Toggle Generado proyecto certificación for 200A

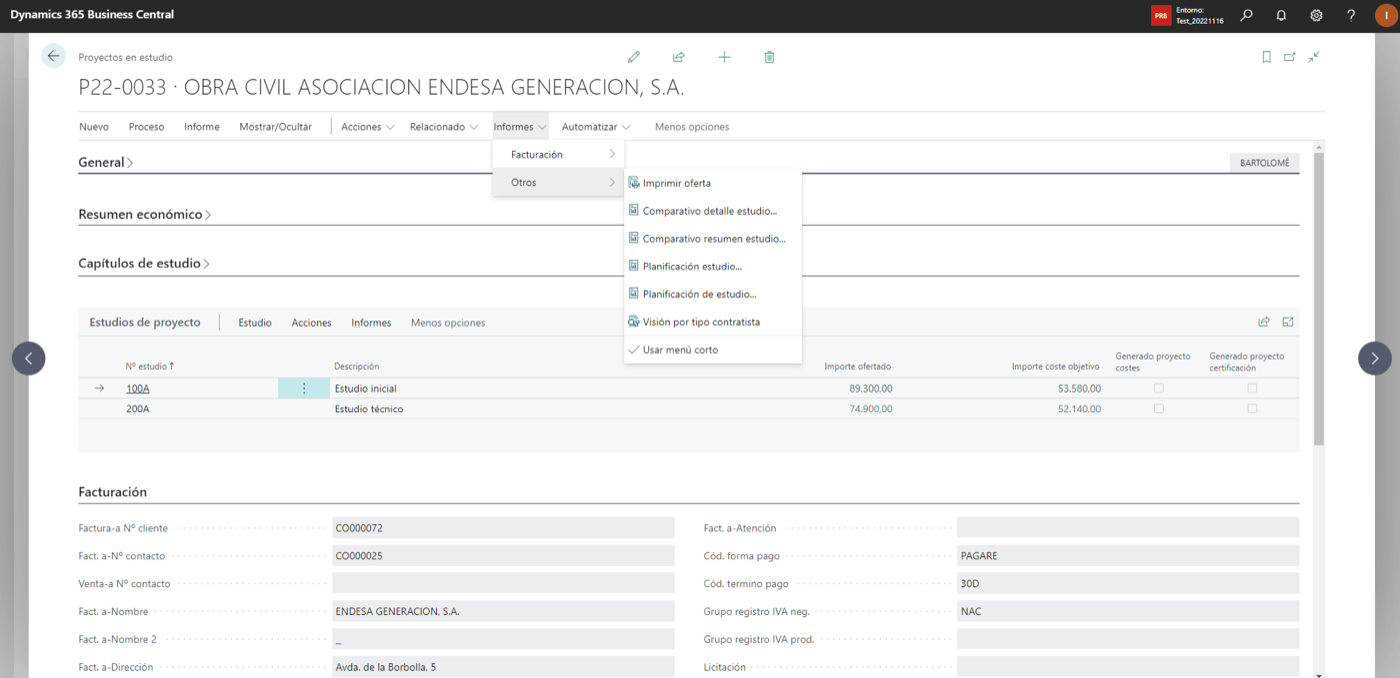click(x=1252, y=409)
